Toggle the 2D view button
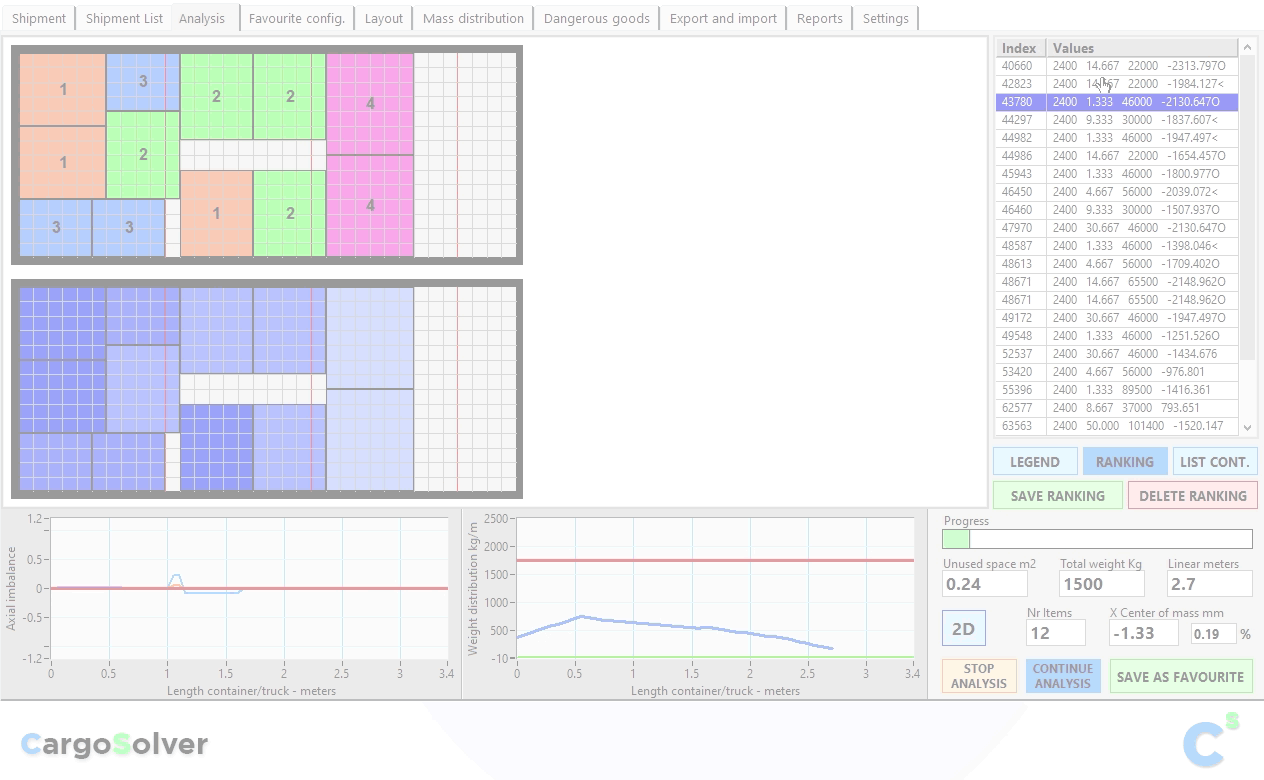Viewport: 1264px width, 780px height. 963,629
